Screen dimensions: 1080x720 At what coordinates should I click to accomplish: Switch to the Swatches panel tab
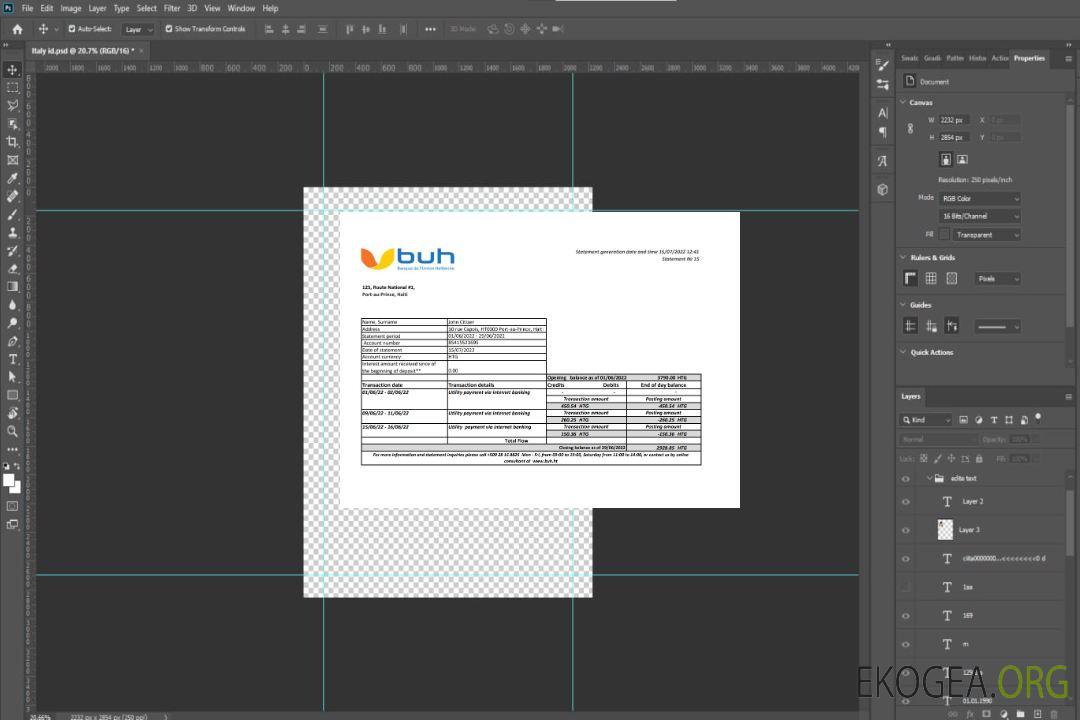point(908,58)
